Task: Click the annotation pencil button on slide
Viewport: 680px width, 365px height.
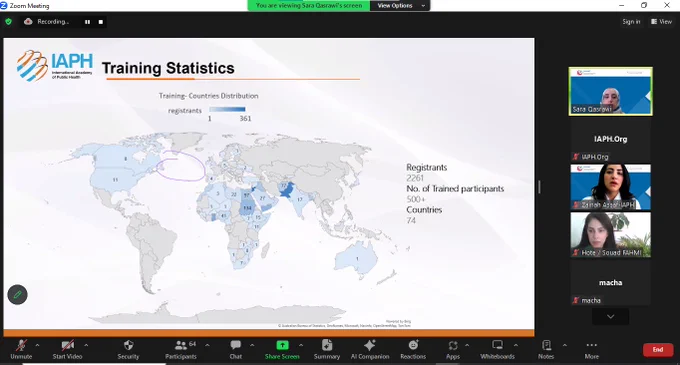Action: pos(17,295)
